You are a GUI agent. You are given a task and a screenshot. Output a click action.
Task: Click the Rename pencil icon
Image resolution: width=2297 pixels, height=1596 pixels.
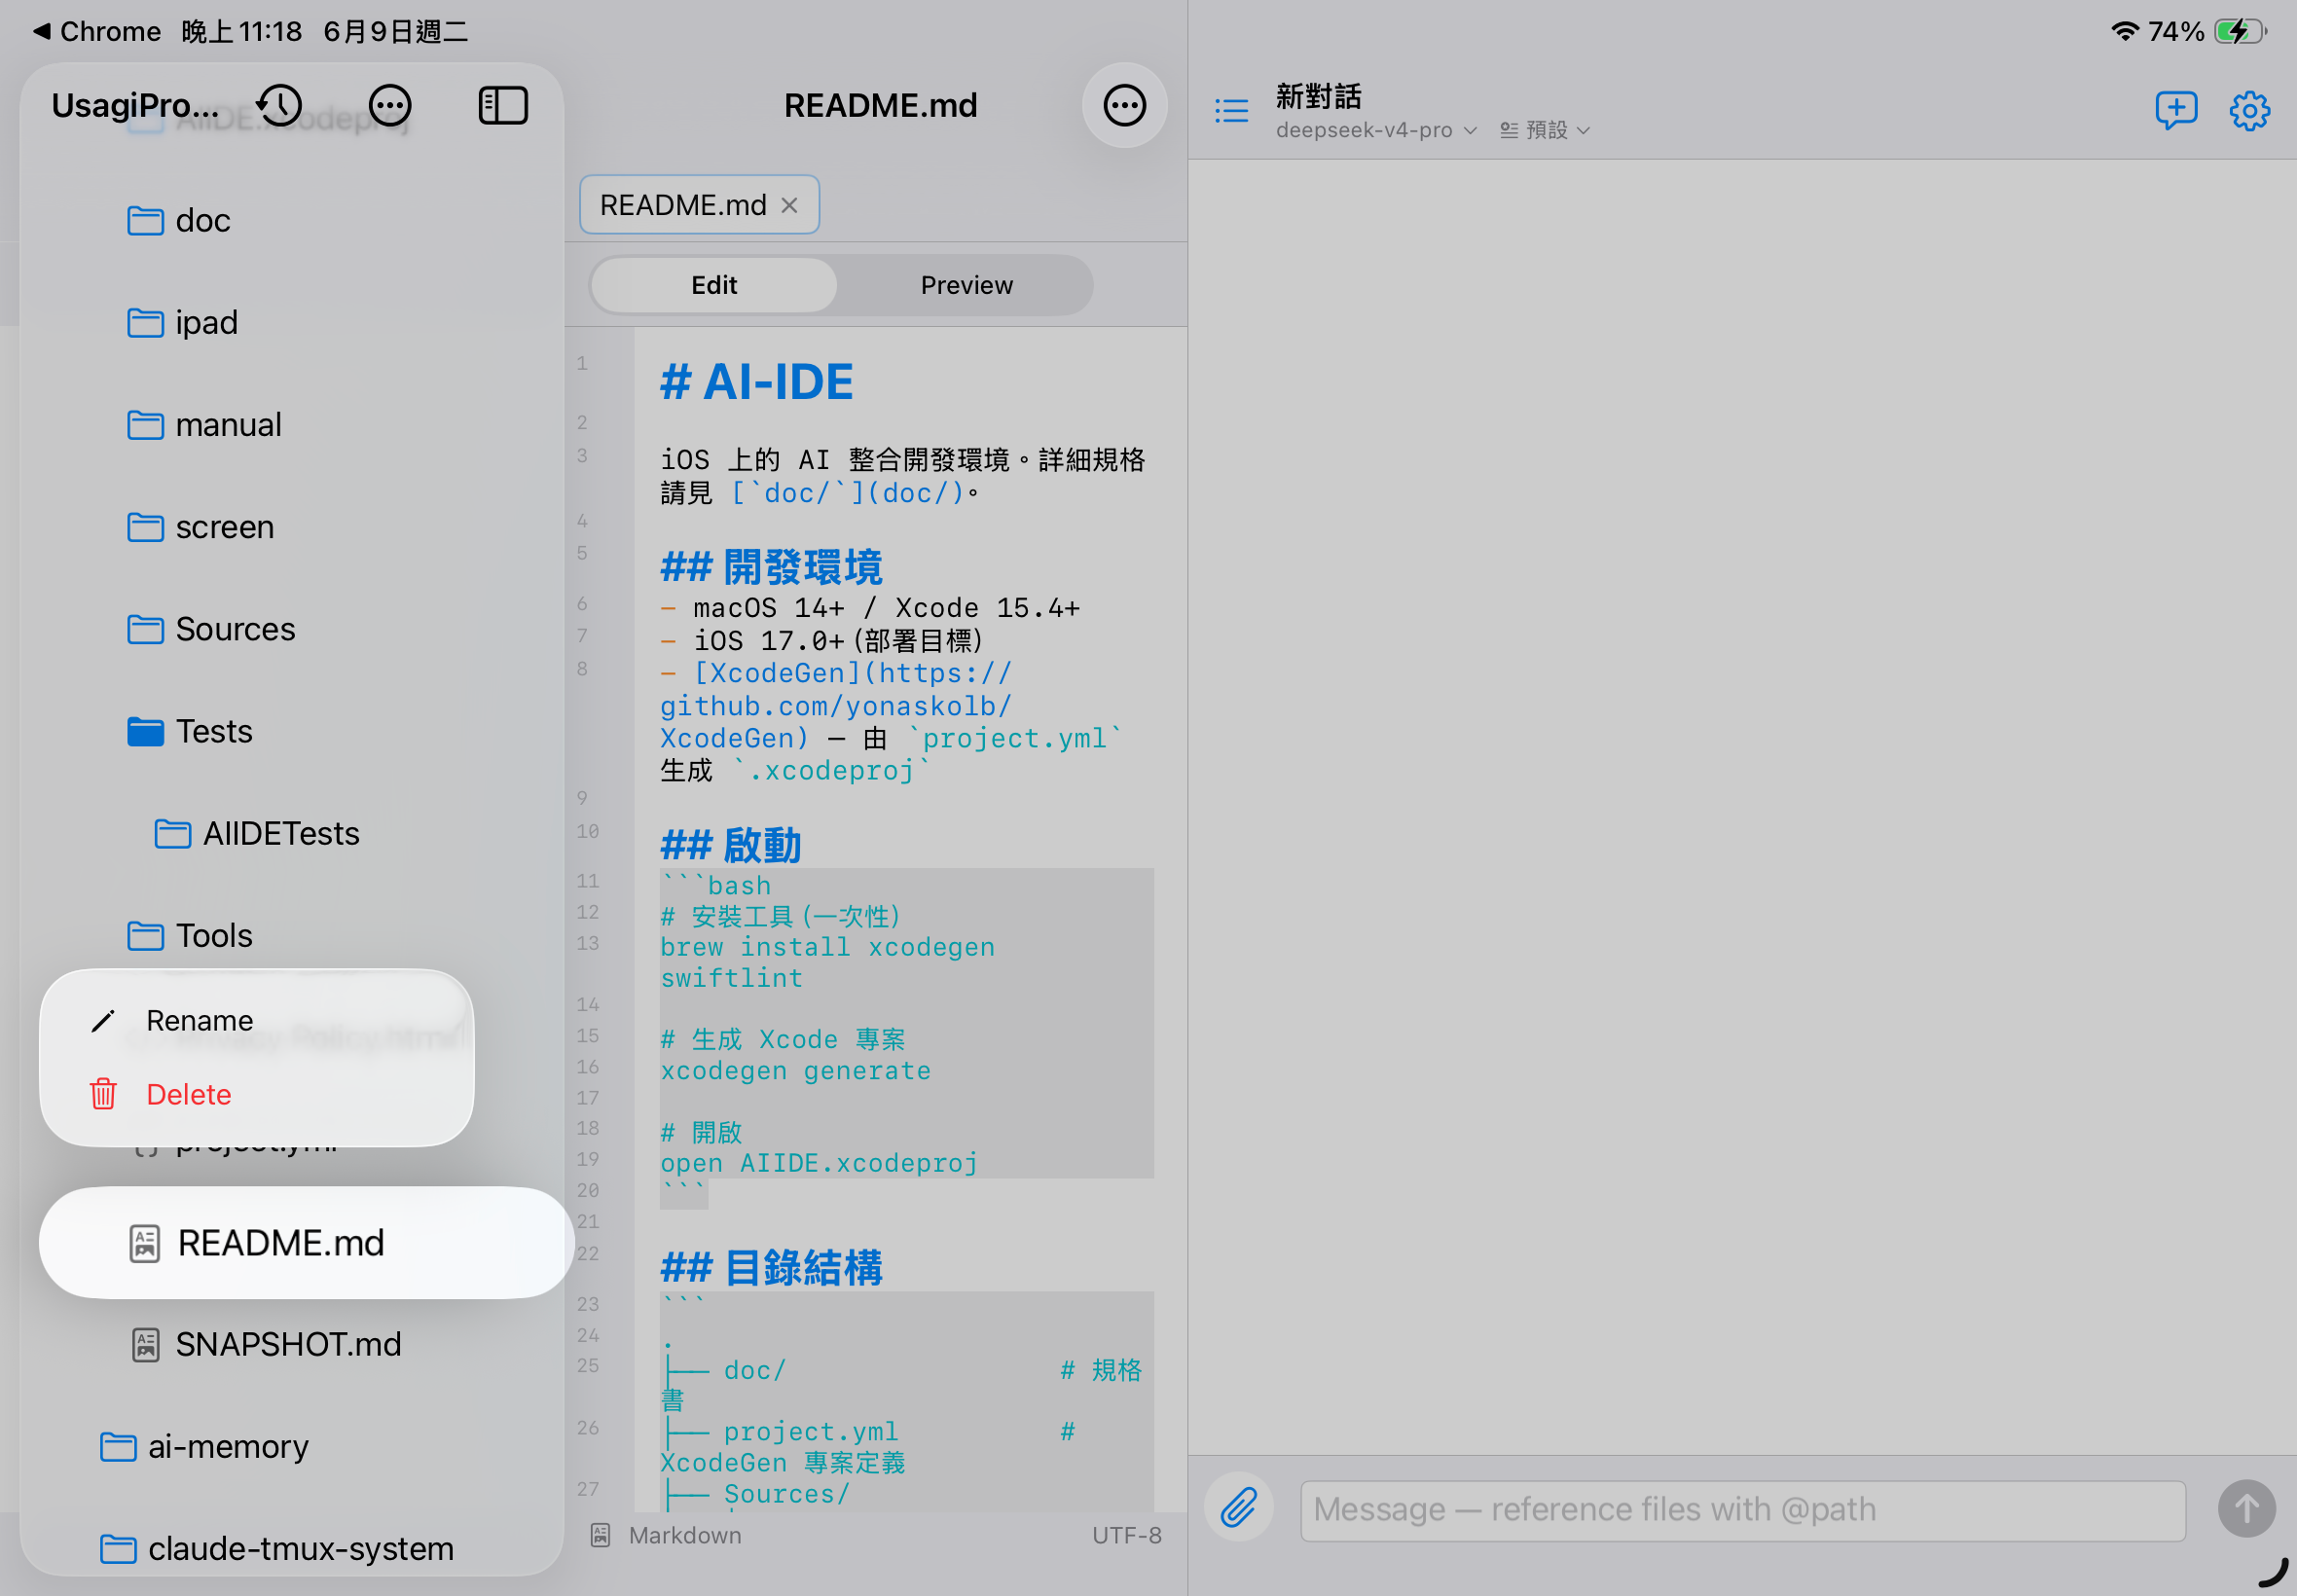pos(103,1020)
